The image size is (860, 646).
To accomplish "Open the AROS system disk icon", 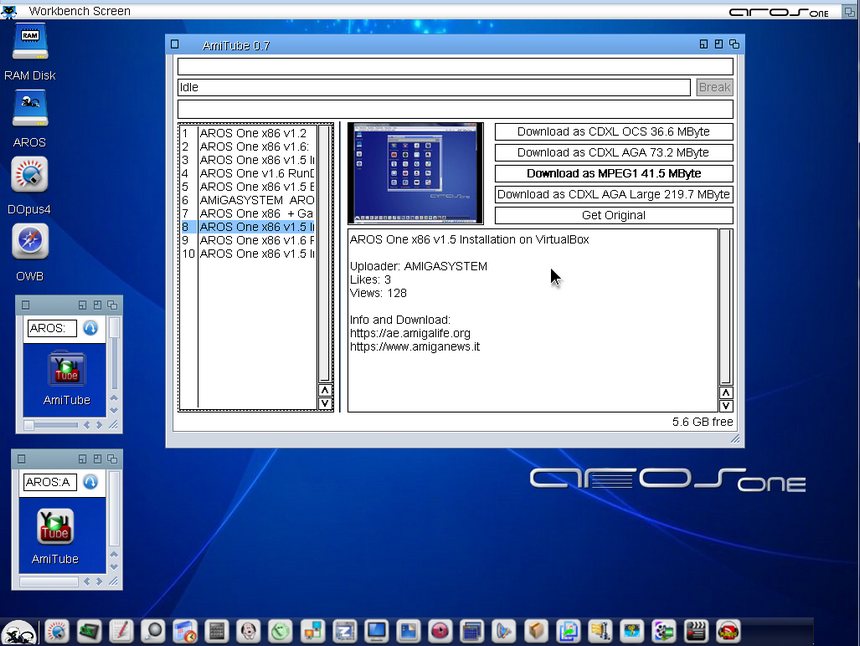I will pos(29,108).
